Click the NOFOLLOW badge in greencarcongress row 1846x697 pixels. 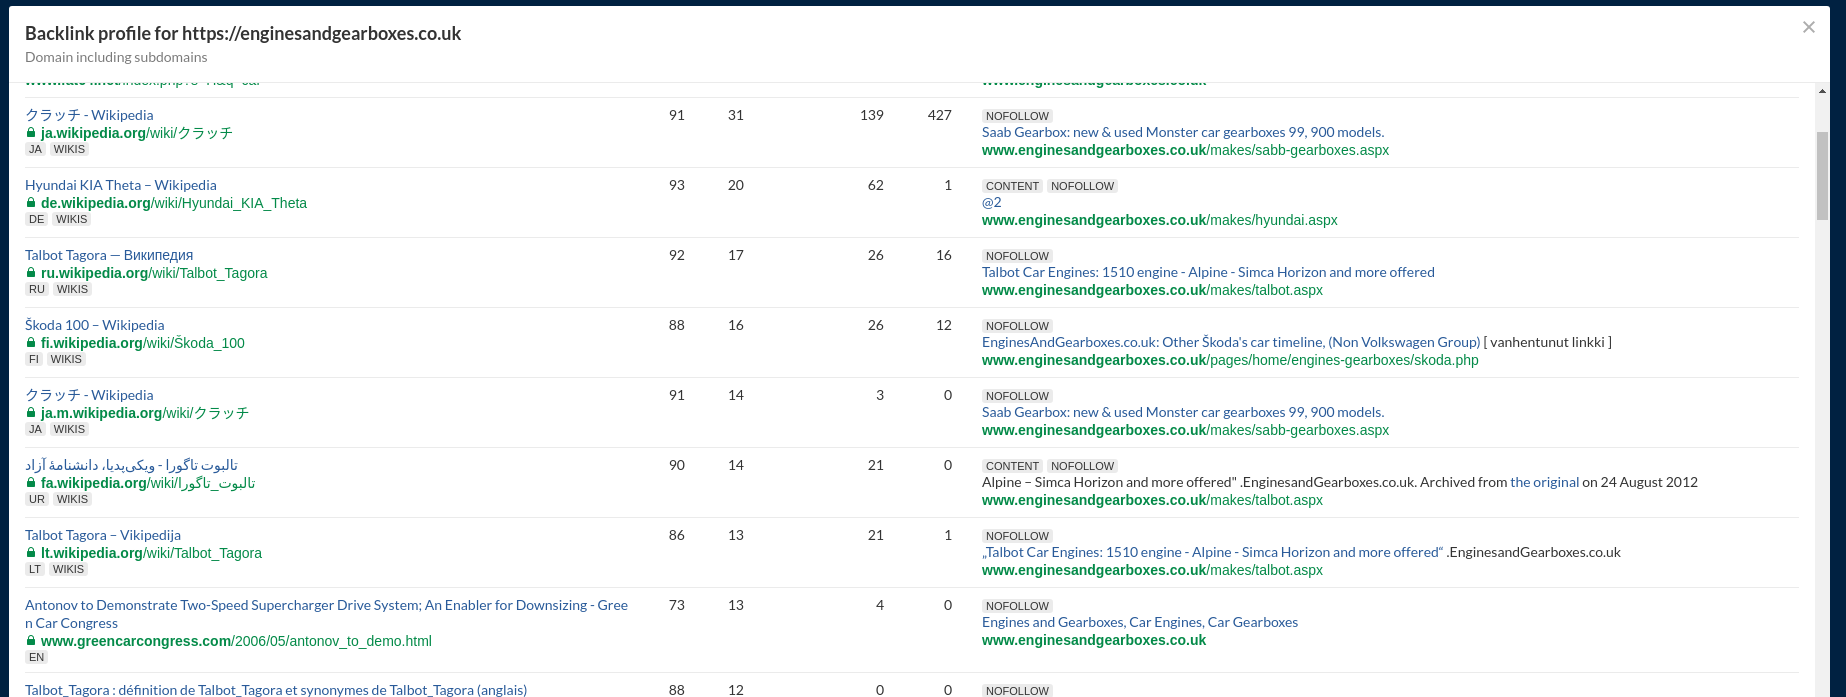(x=1017, y=606)
